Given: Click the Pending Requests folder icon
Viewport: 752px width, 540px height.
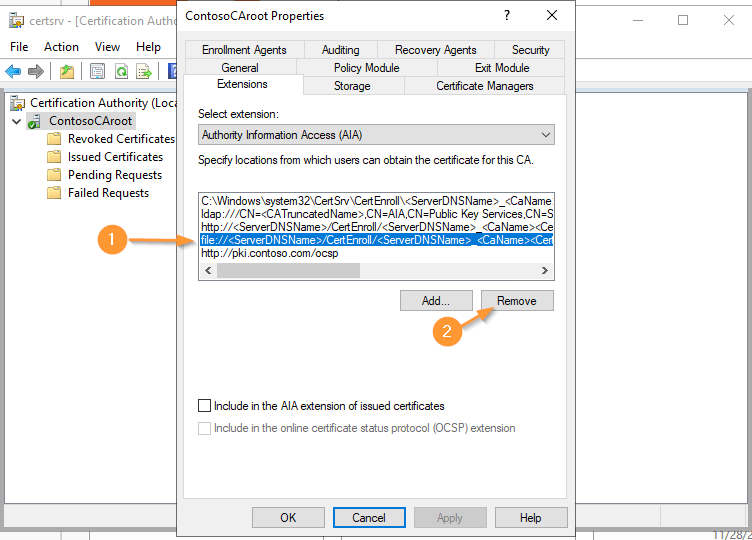Looking at the screenshot, I should pos(54,175).
